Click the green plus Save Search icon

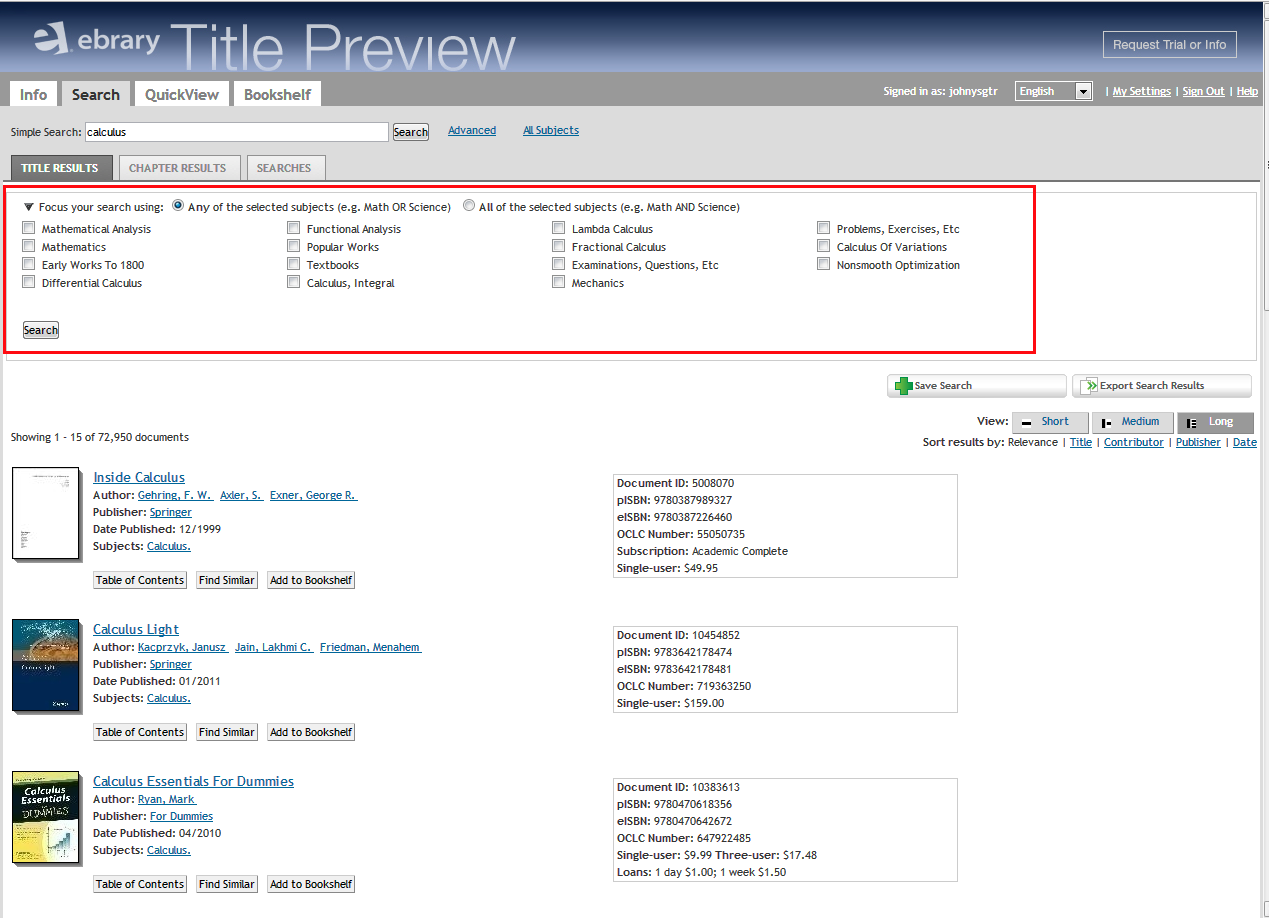pyautogui.click(x=903, y=386)
